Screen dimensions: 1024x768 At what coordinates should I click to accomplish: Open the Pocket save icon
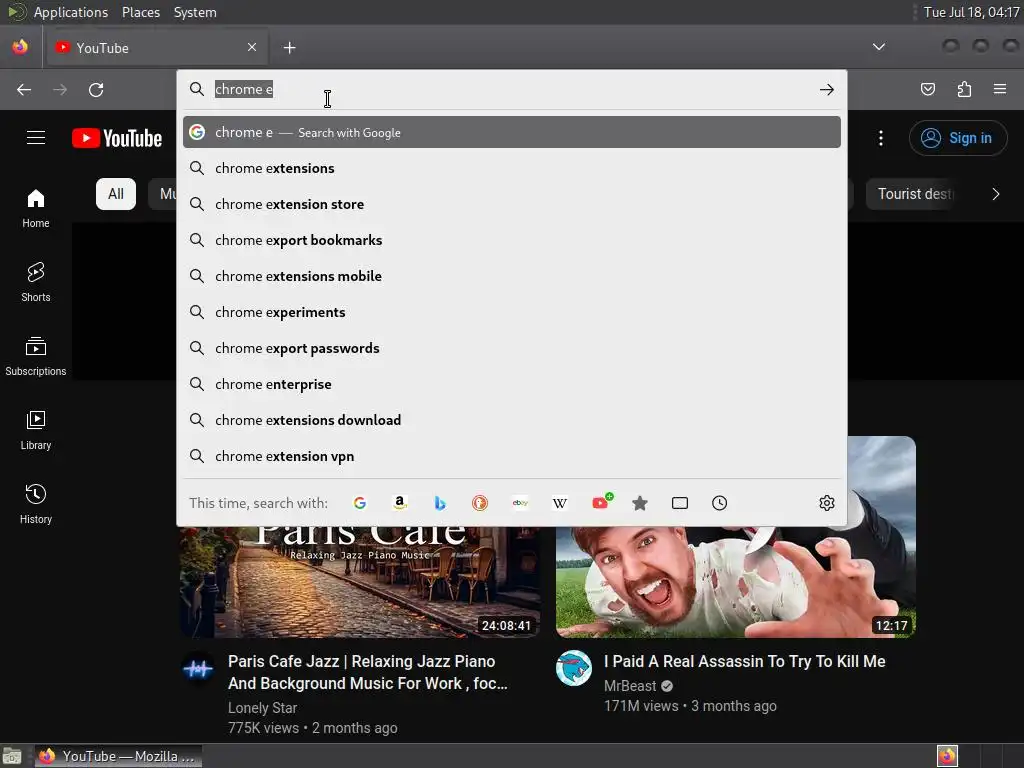point(927,89)
